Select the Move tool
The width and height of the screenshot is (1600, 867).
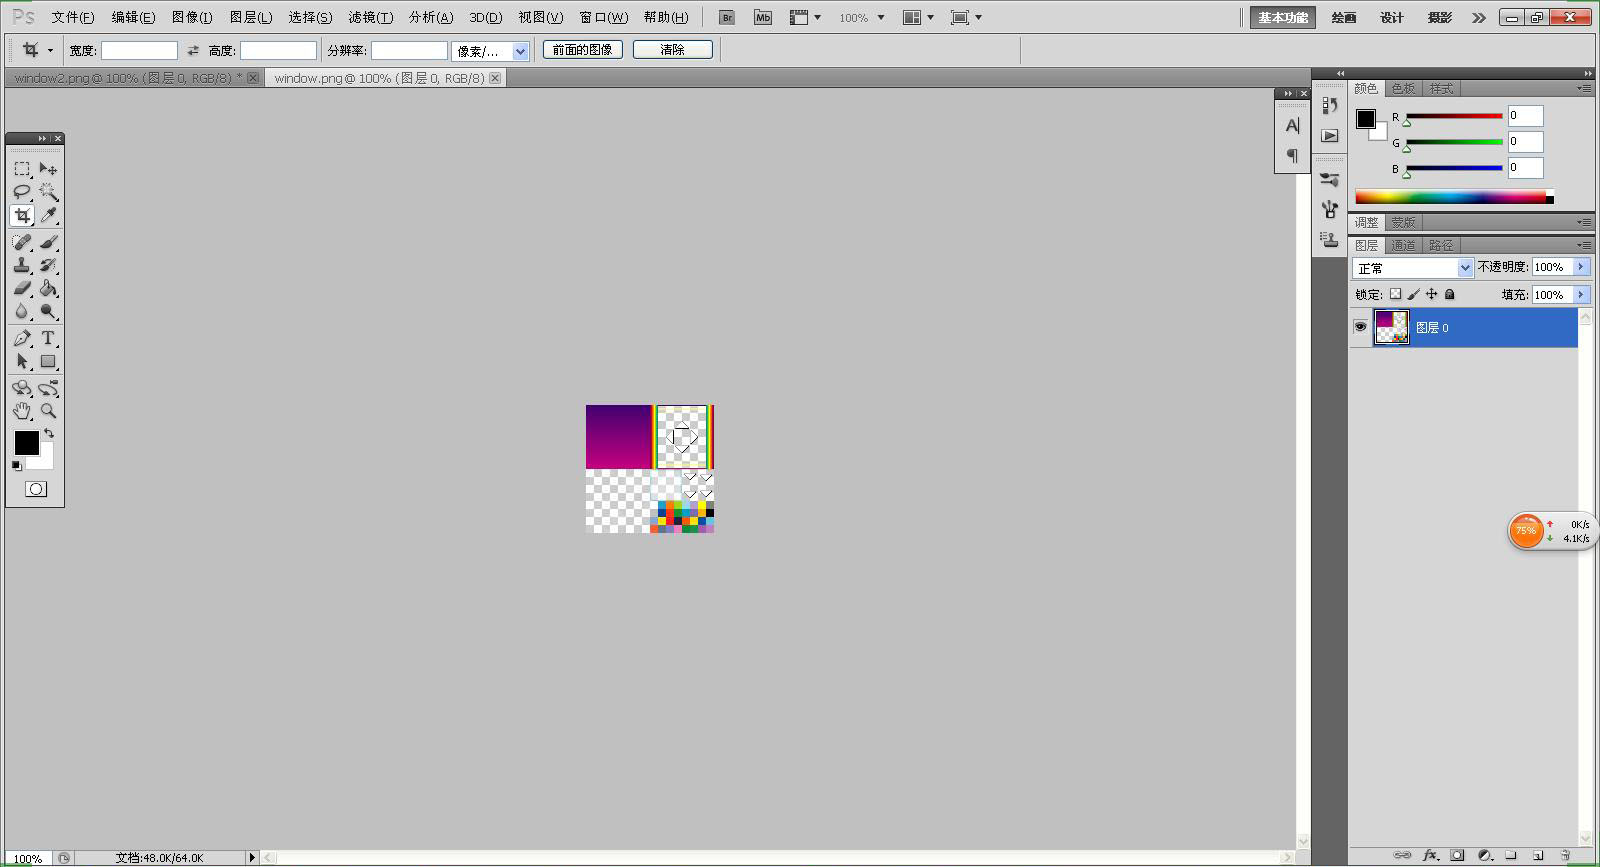48,169
